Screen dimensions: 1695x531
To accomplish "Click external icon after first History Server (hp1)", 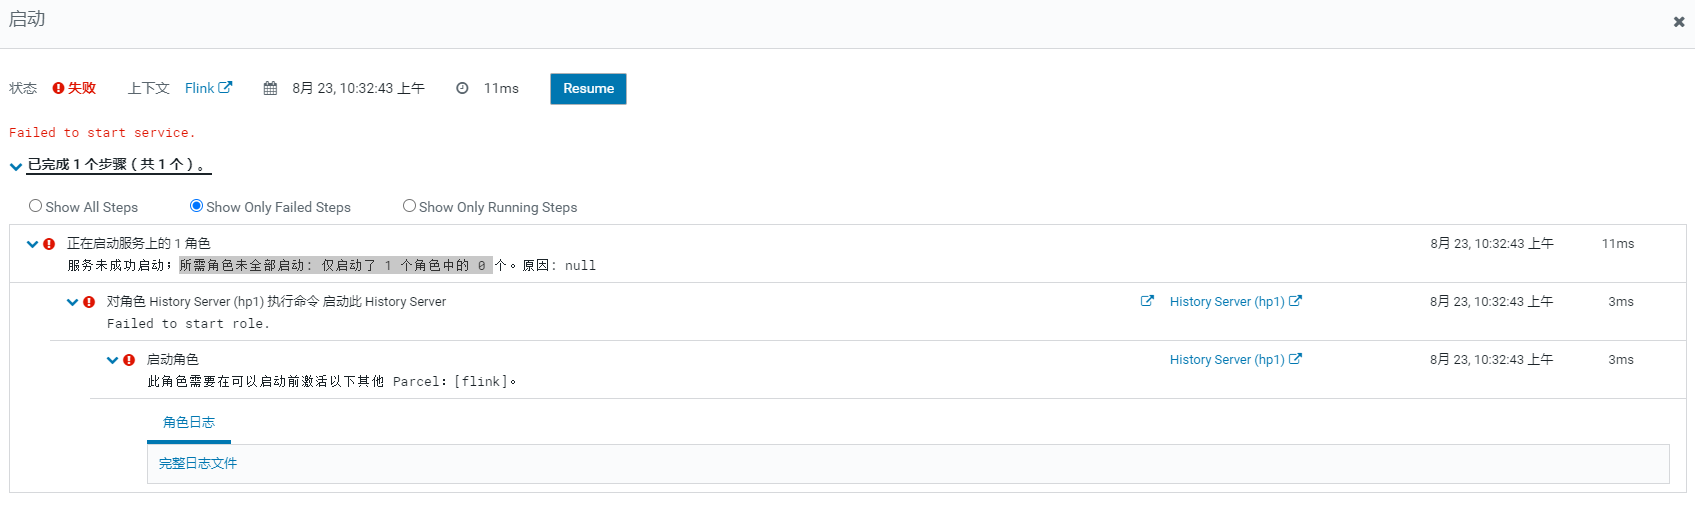I will [1296, 301].
